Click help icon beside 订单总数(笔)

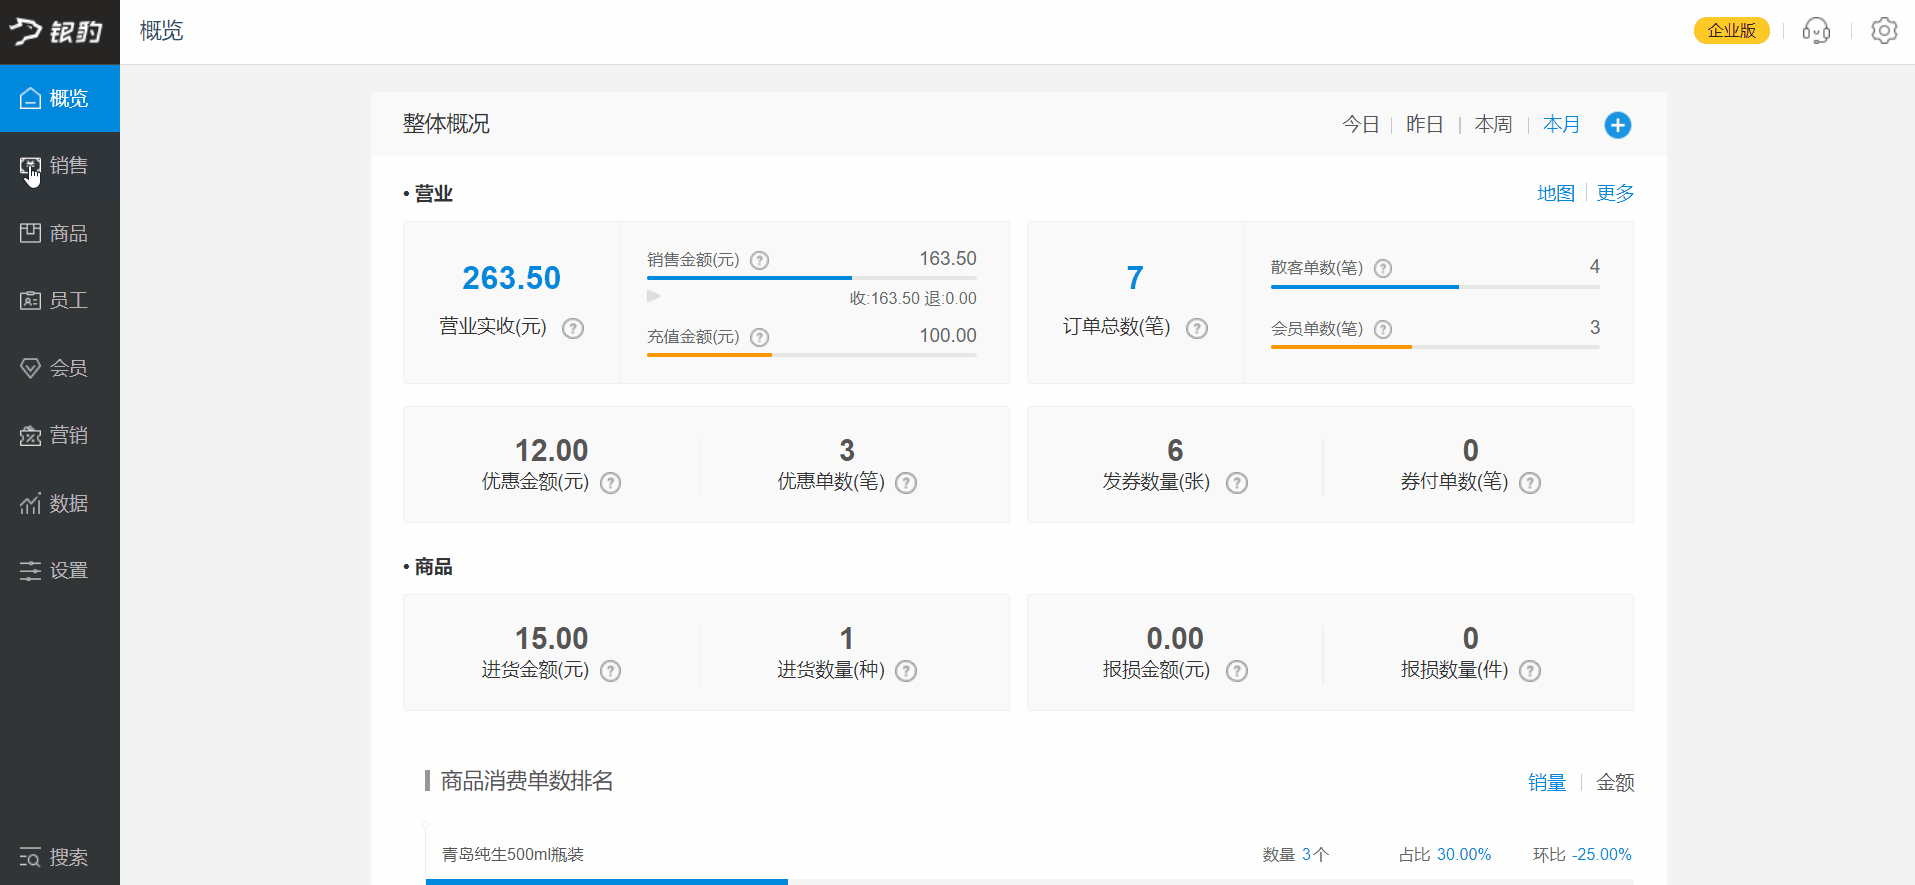1197,328
